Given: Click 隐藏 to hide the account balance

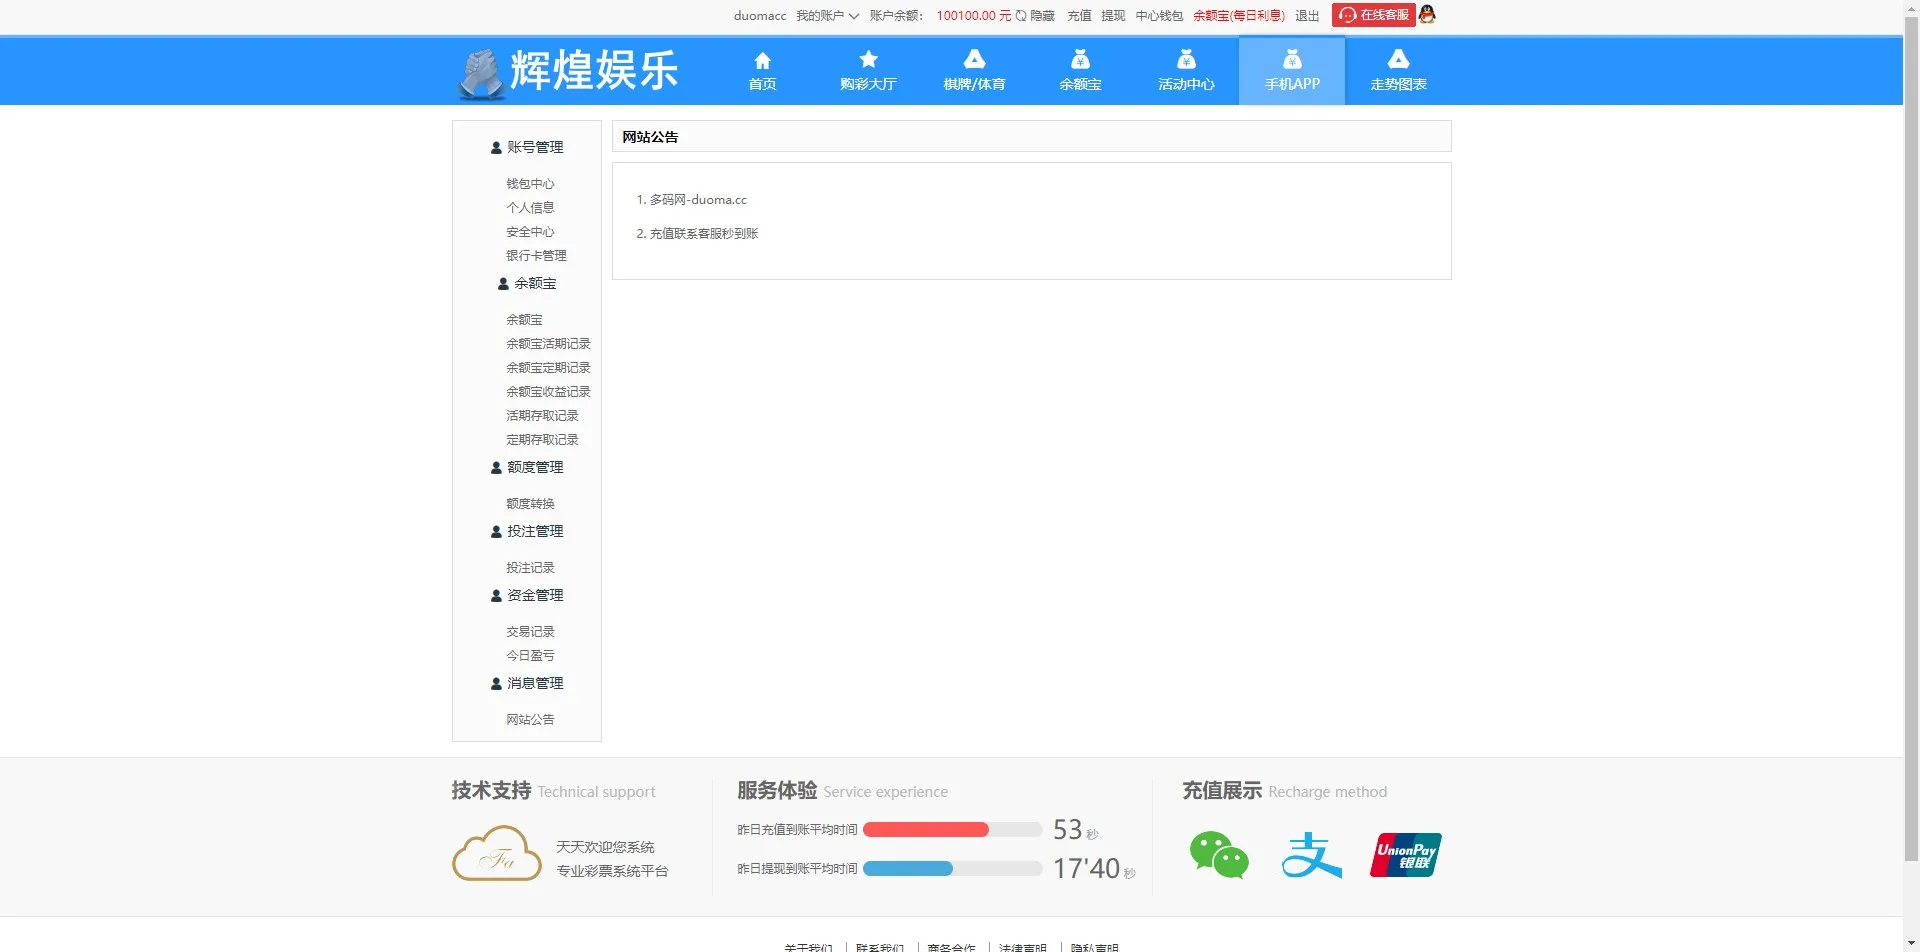Looking at the screenshot, I should (1041, 16).
